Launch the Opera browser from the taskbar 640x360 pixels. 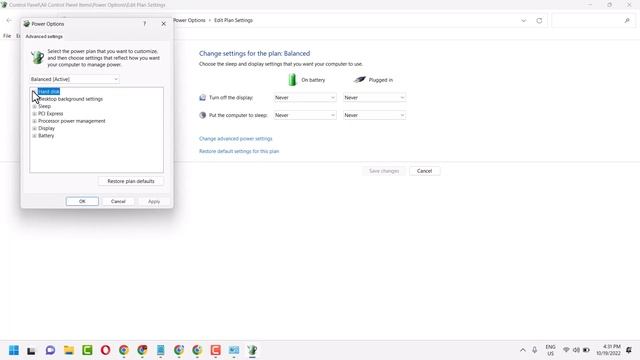tap(105, 350)
